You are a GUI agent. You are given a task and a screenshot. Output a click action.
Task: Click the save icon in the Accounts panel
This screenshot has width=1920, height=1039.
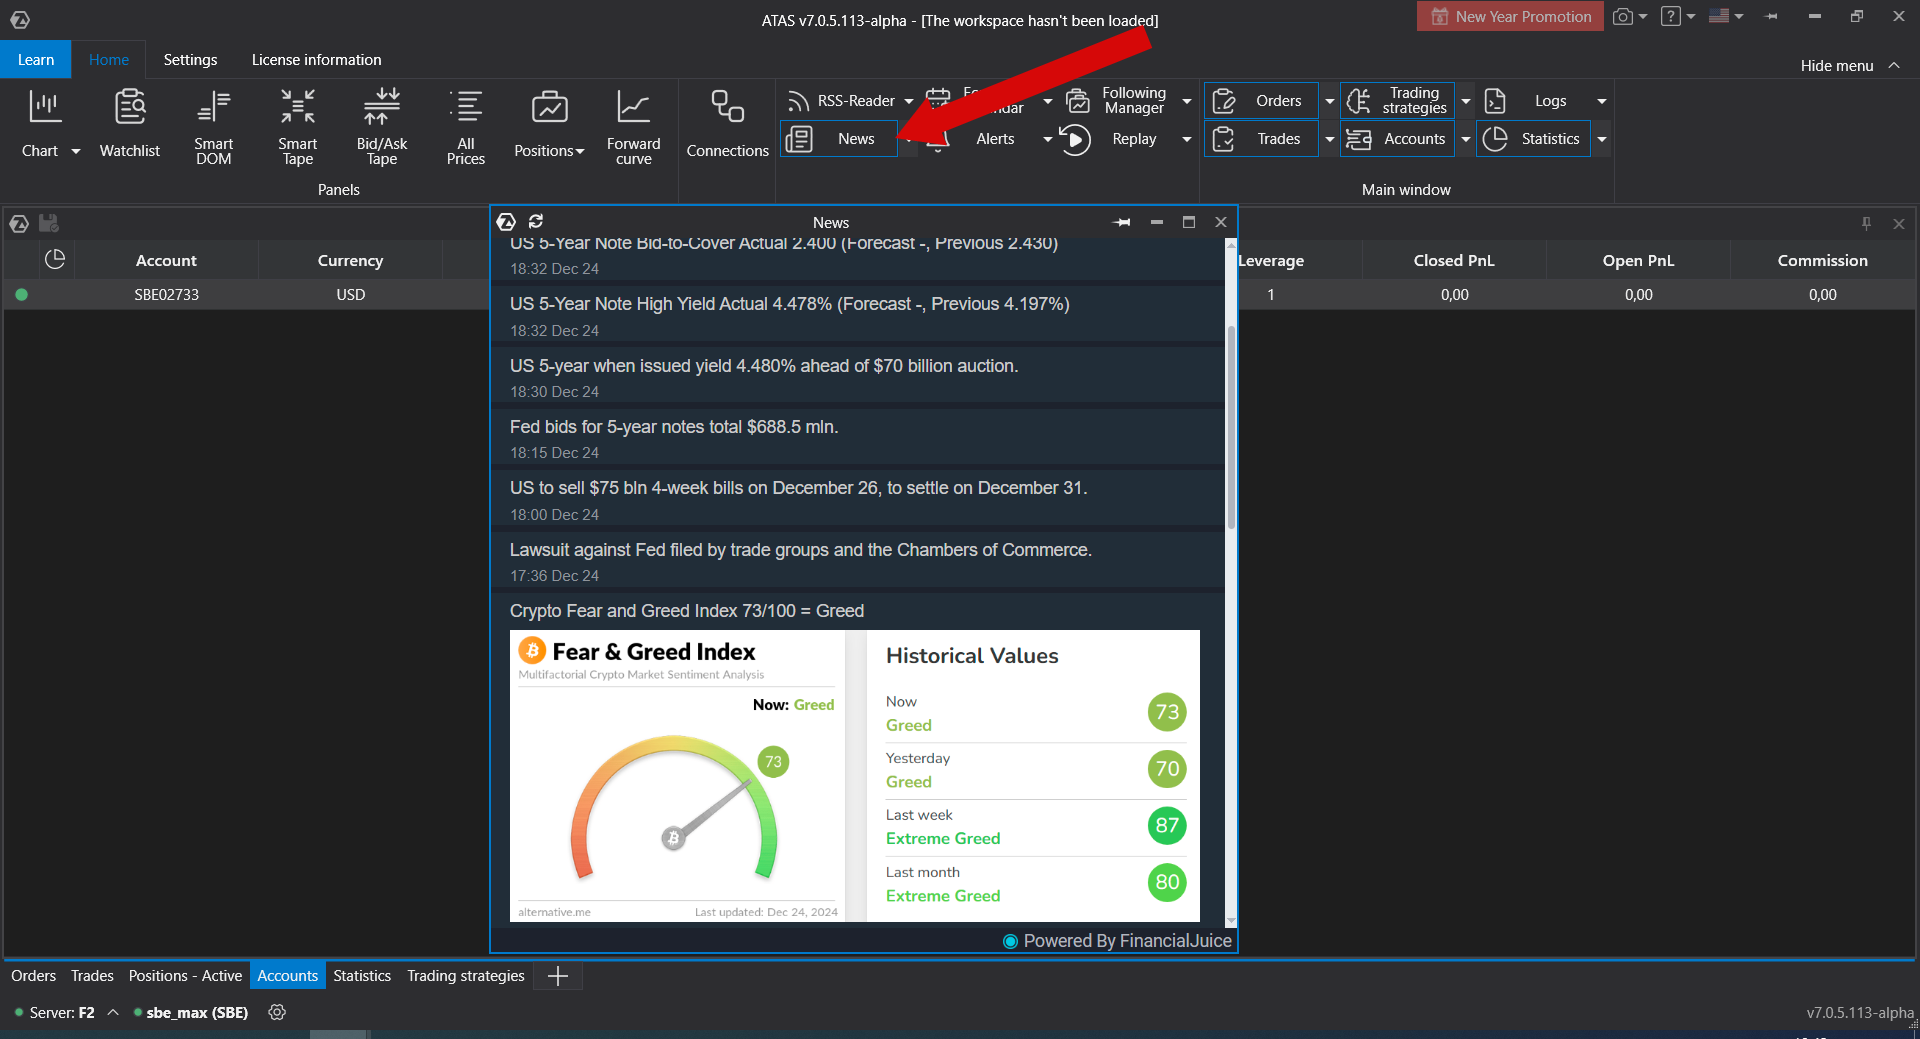tap(49, 223)
